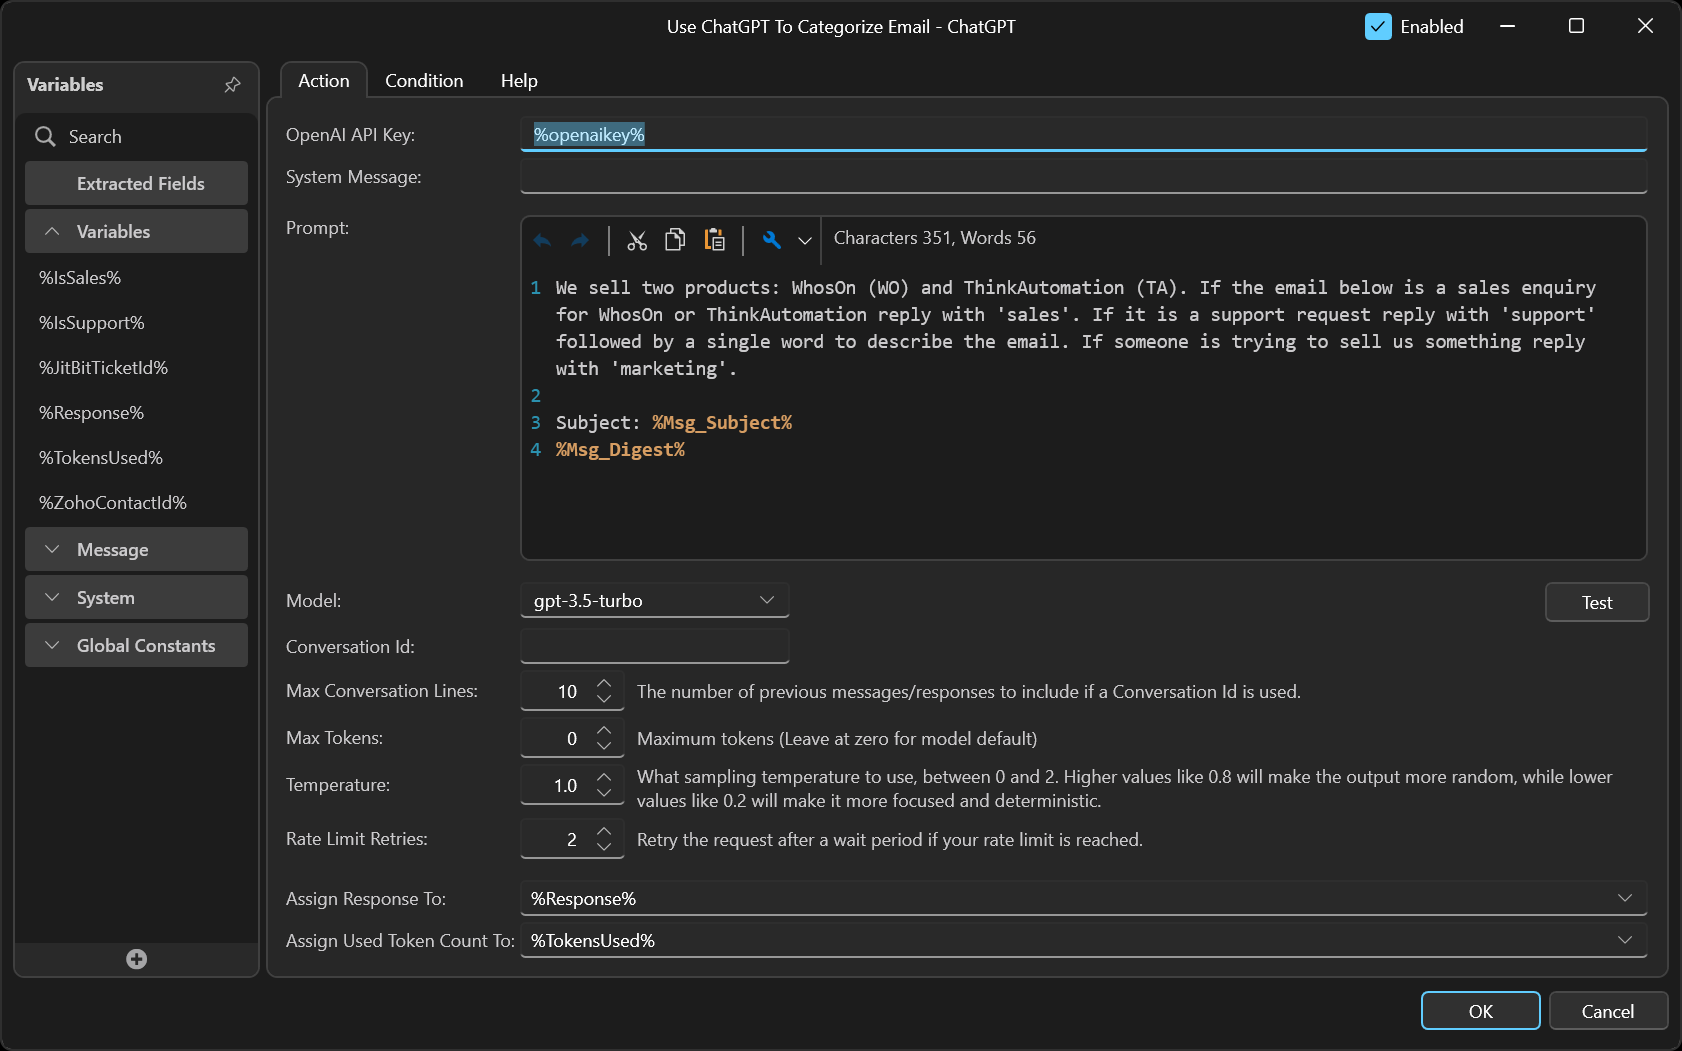Expand the System section
The image size is (1682, 1051).
(x=136, y=597)
